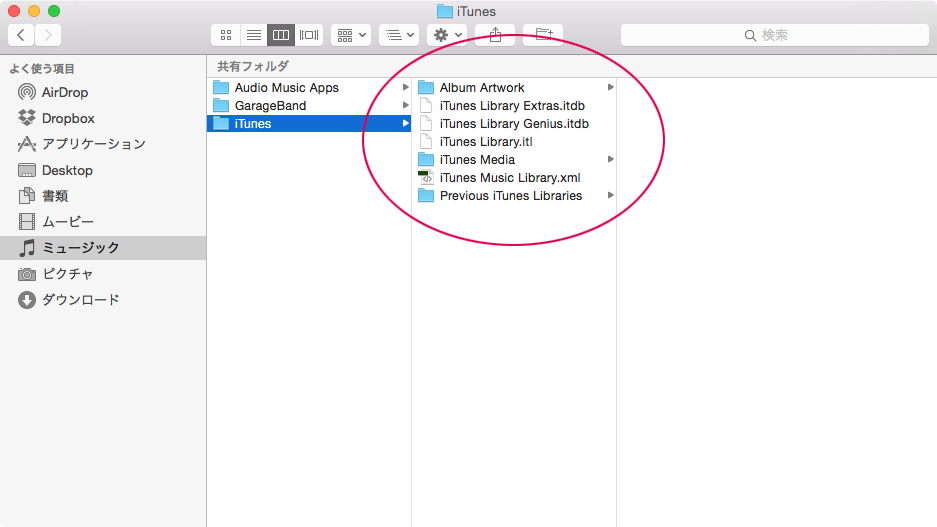Click the iTunes folder disclosure arrow
The width and height of the screenshot is (937, 527).
[x=405, y=123]
